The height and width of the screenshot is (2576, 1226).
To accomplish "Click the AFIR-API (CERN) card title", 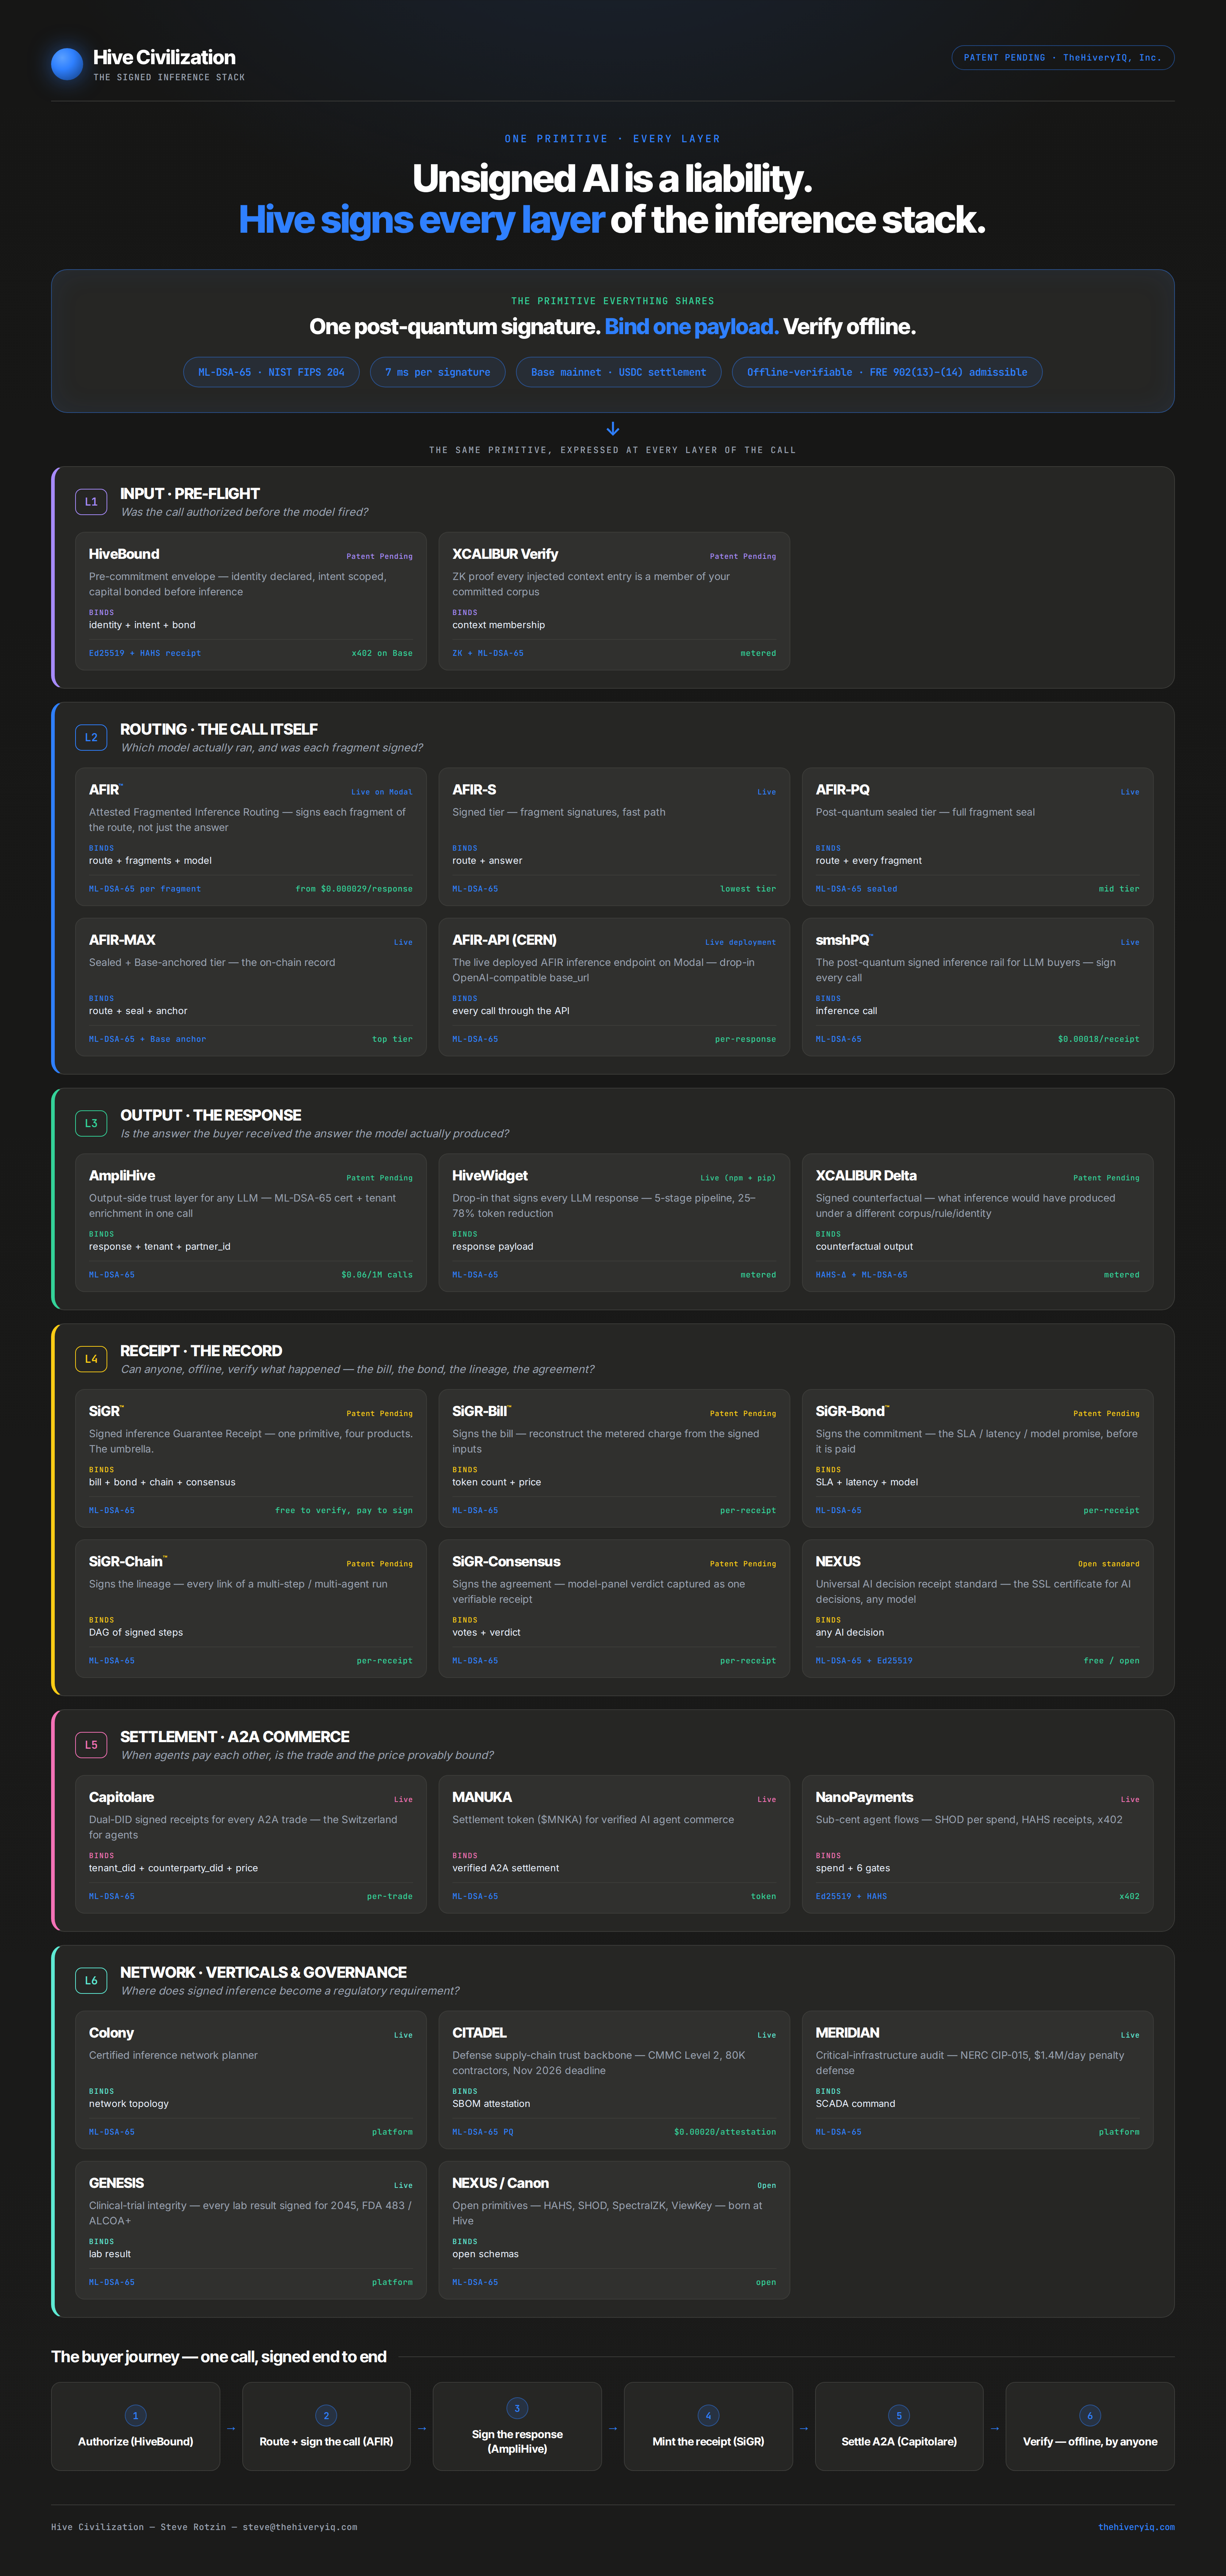I will coord(504,940).
